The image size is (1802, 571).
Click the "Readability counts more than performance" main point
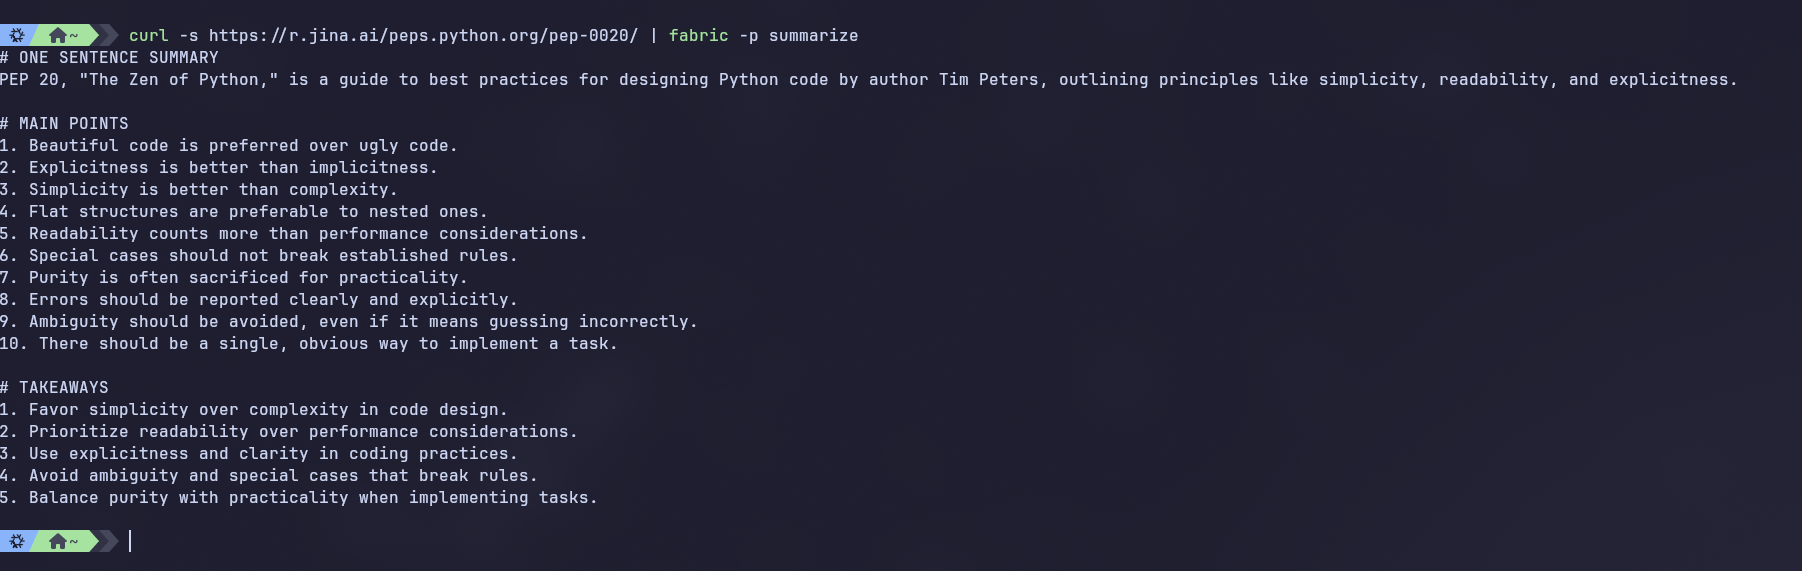[307, 234]
